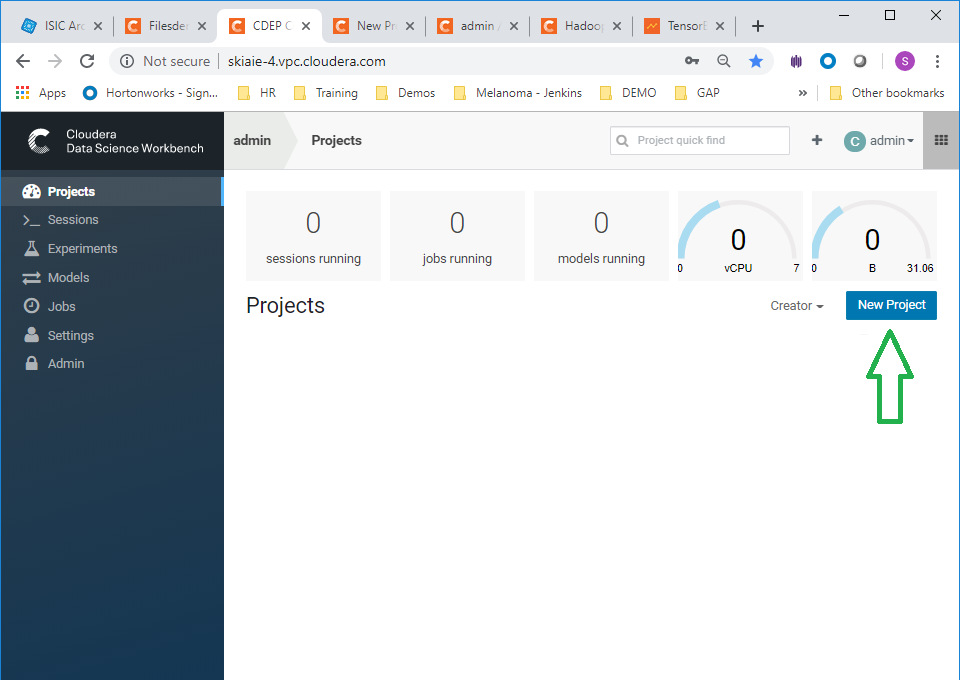Click the Jobs clock icon
This screenshot has width=960, height=680.
pos(31,305)
